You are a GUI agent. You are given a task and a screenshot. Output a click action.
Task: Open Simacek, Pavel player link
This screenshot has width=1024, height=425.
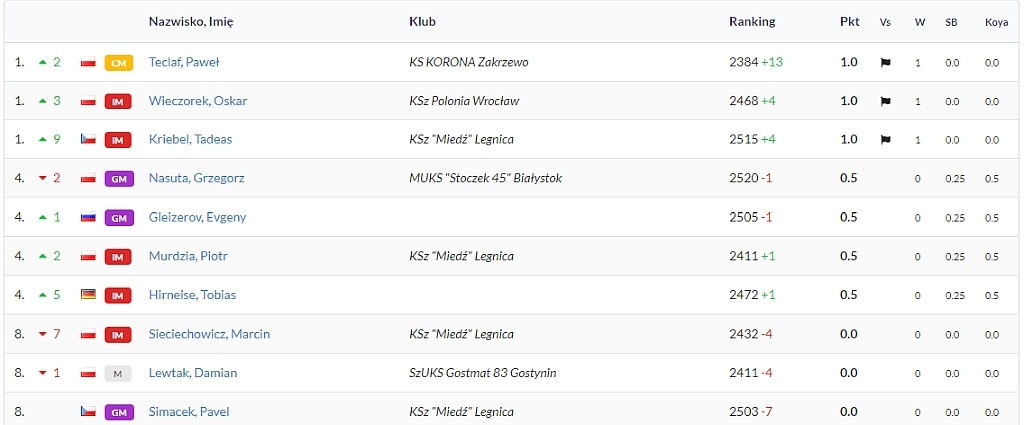click(189, 412)
